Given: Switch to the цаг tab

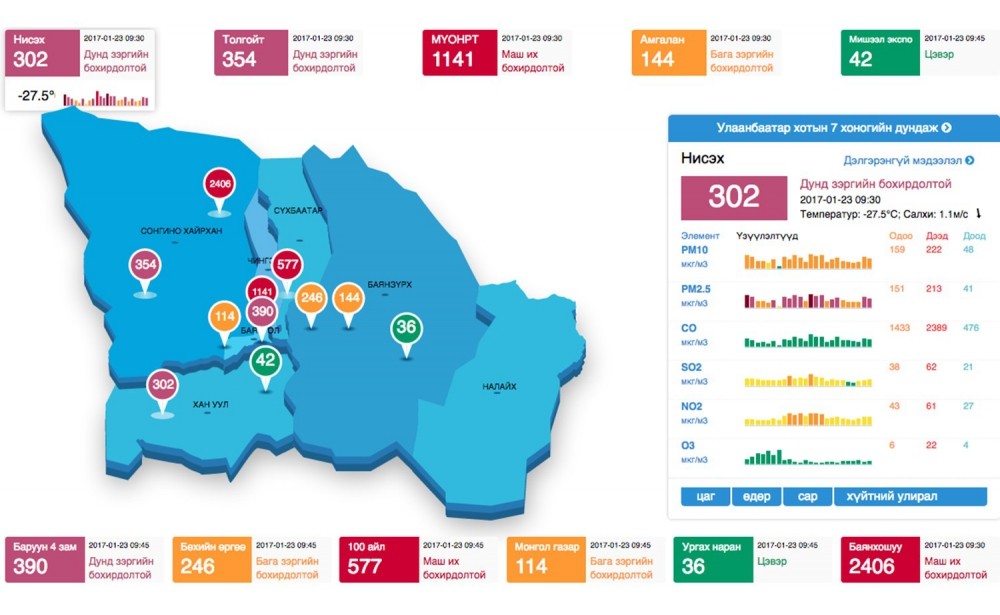Looking at the screenshot, I should tap(705, 496).
